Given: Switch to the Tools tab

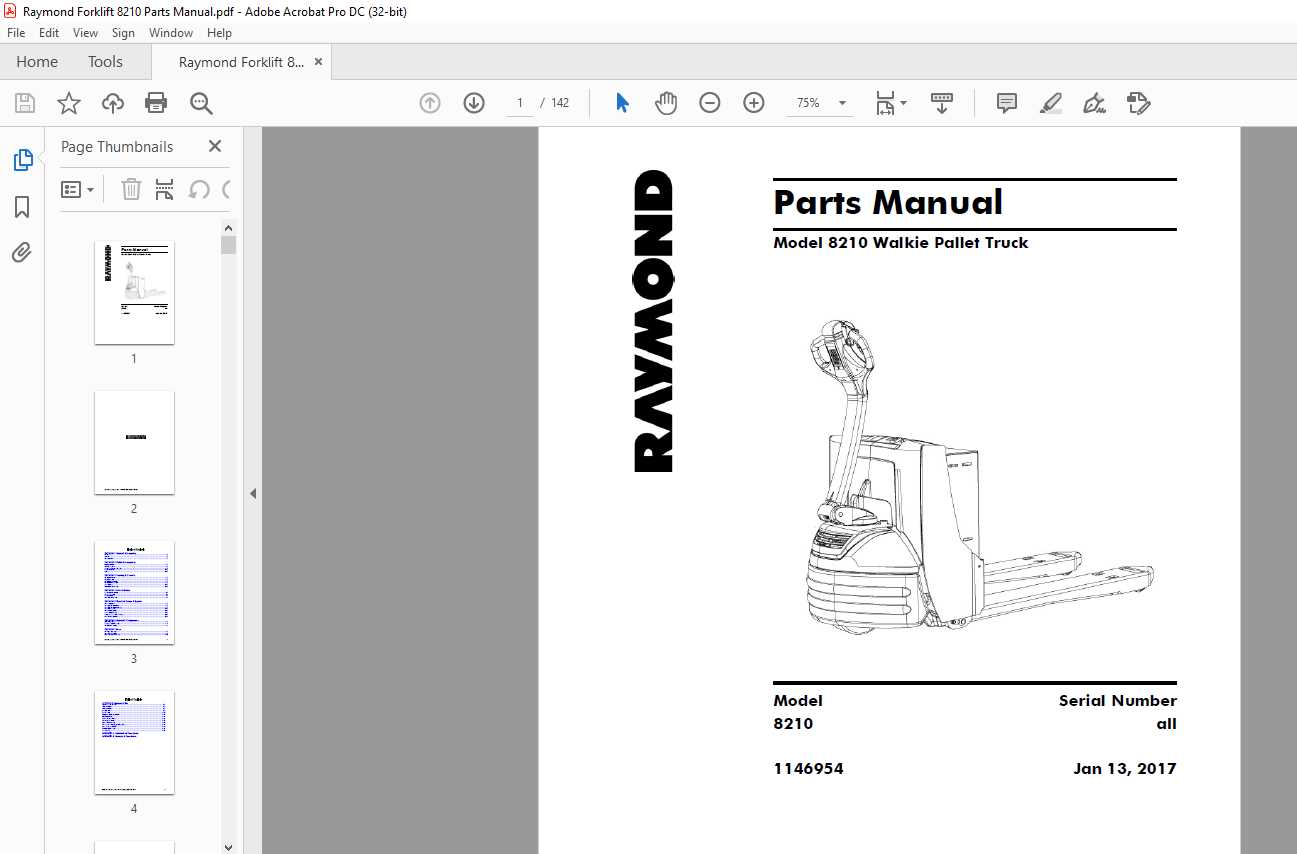Looking at the screenshot, I should 105,61.
